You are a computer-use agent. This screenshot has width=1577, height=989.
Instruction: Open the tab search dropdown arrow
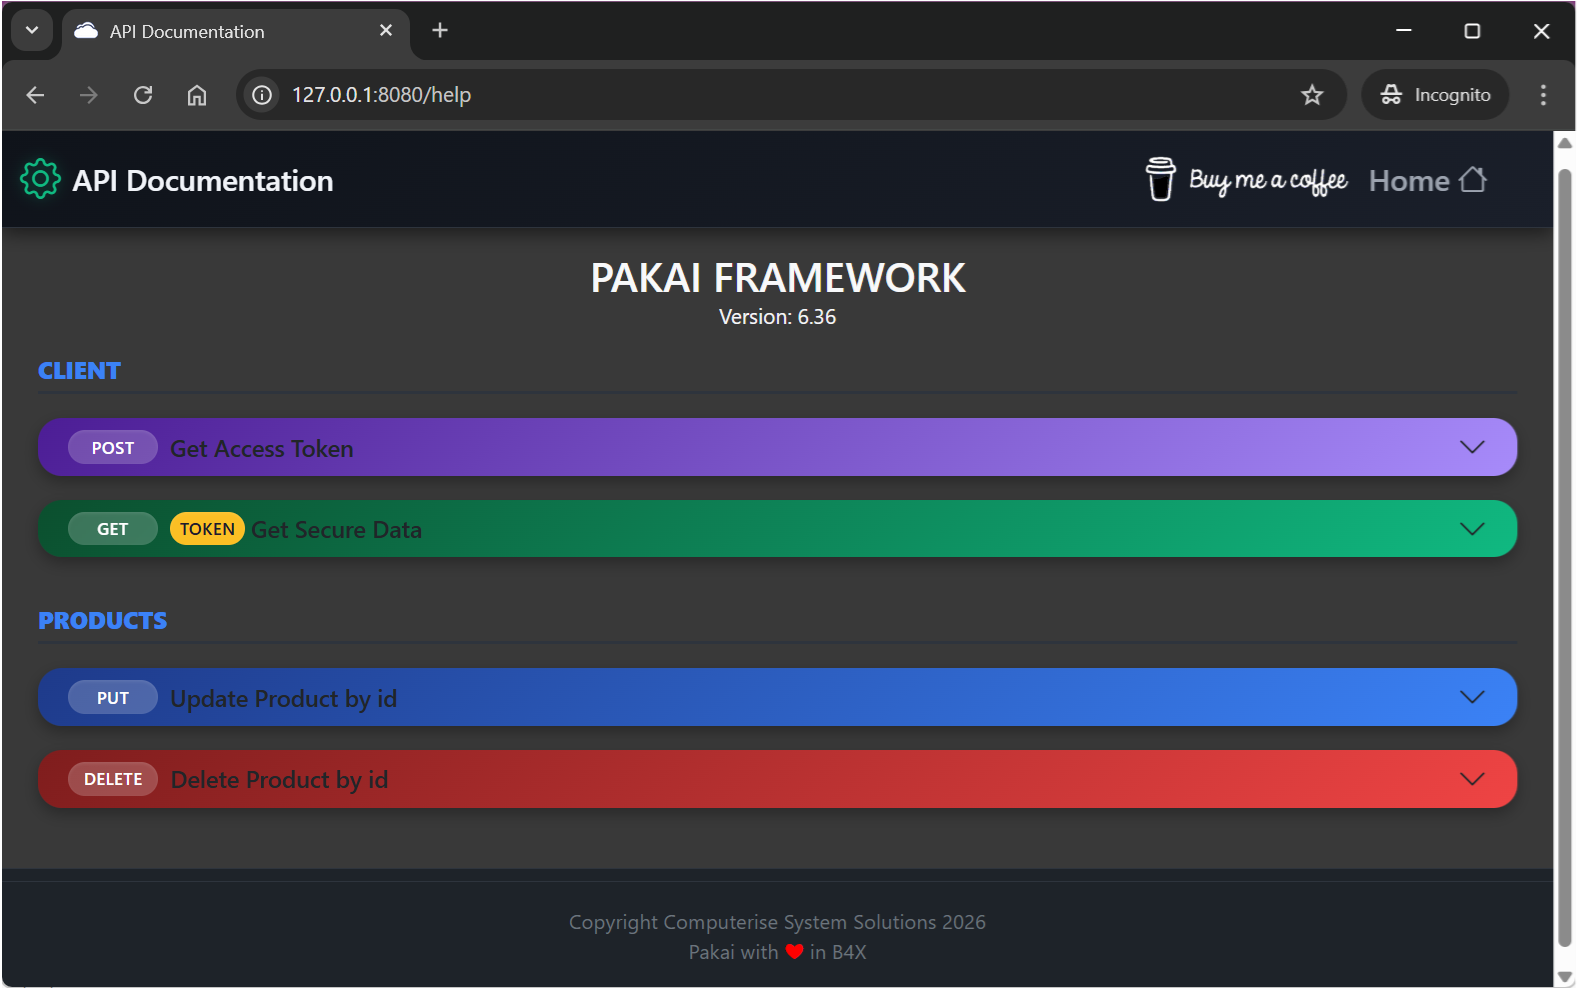[32, 31]
